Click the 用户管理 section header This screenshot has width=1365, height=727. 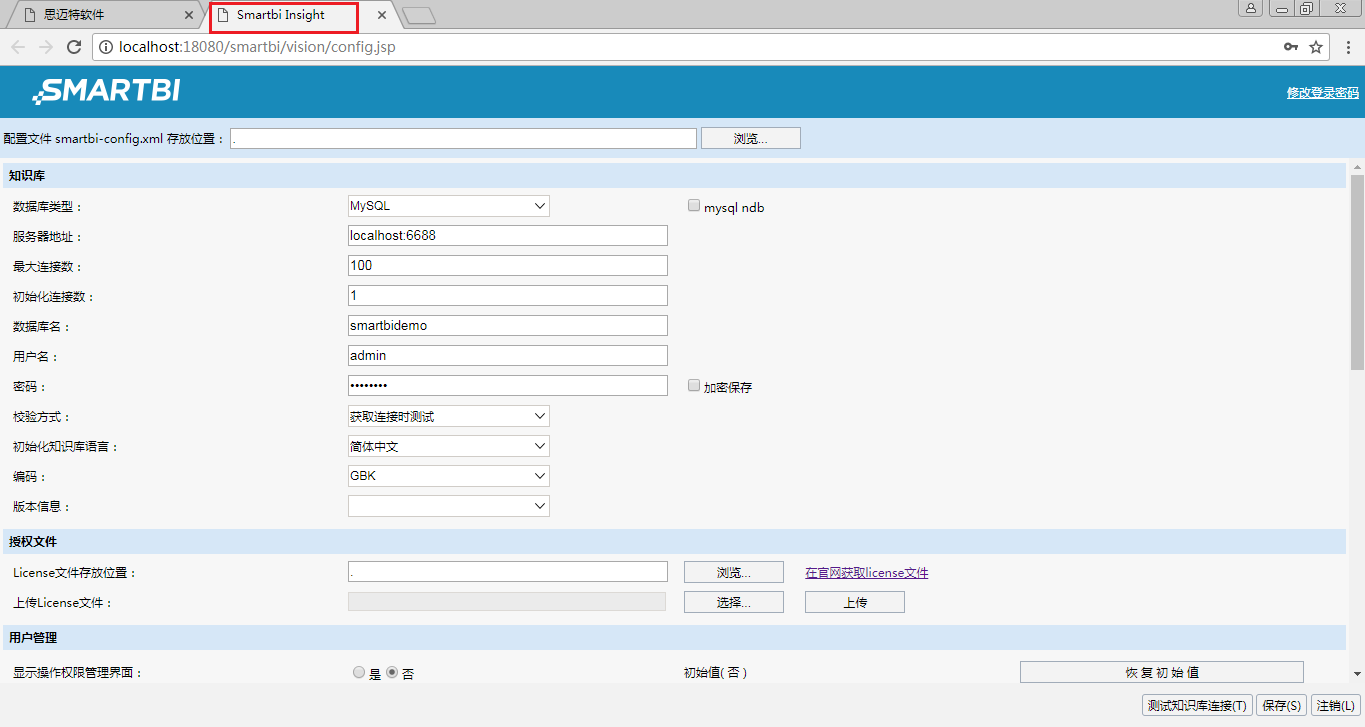tap(674, 638)
